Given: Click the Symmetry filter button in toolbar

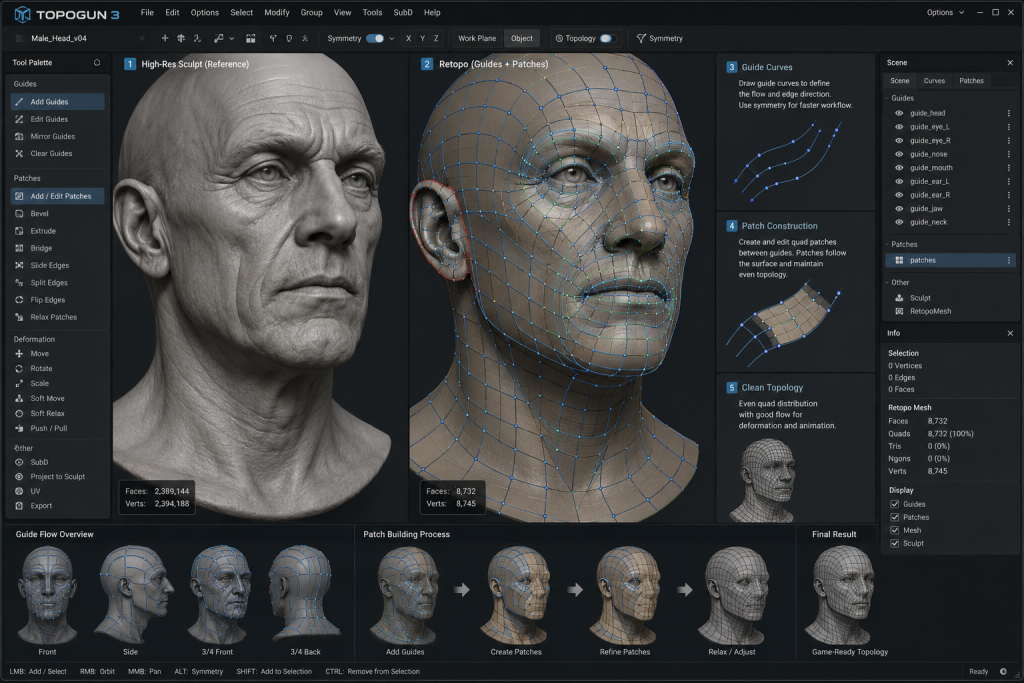Looking at the screenshot, I should pos(660,39).
